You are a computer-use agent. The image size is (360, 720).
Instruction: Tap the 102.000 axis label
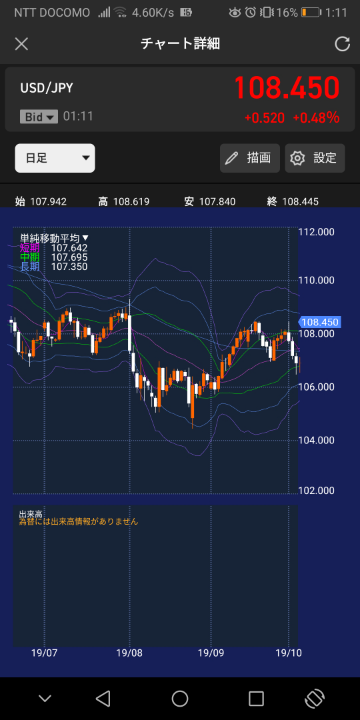coord(316,490)
